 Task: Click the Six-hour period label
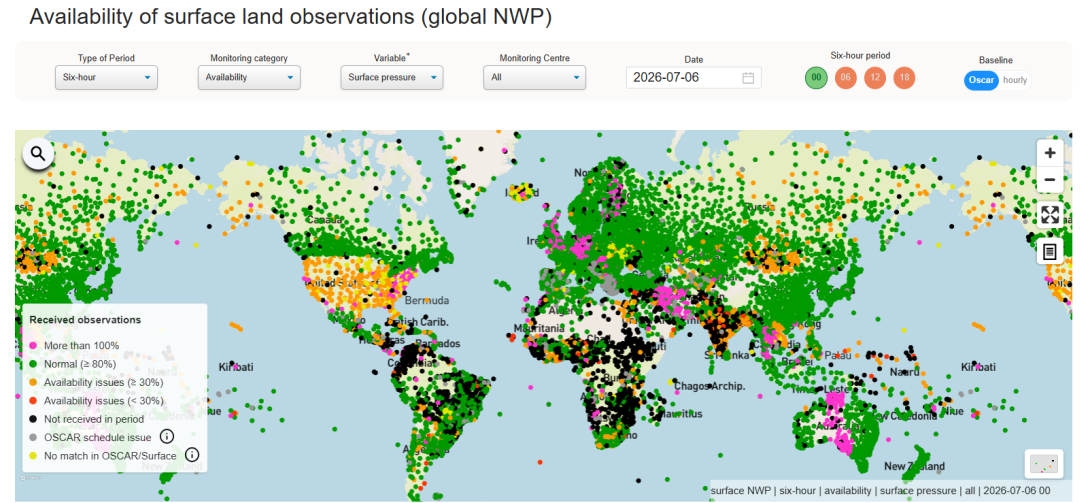860,56
